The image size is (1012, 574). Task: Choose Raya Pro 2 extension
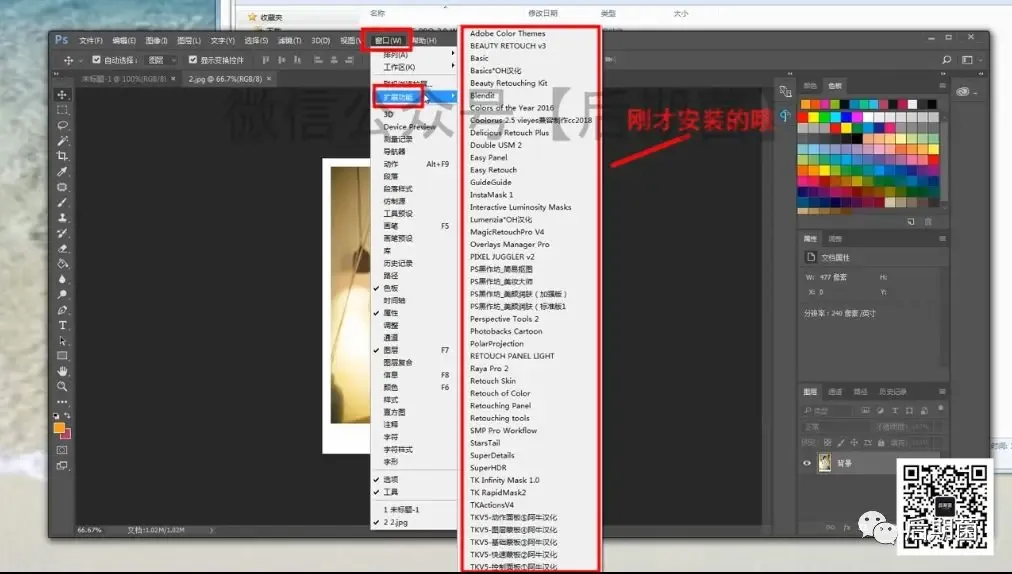pyautogui.click(x=489, y=368)
